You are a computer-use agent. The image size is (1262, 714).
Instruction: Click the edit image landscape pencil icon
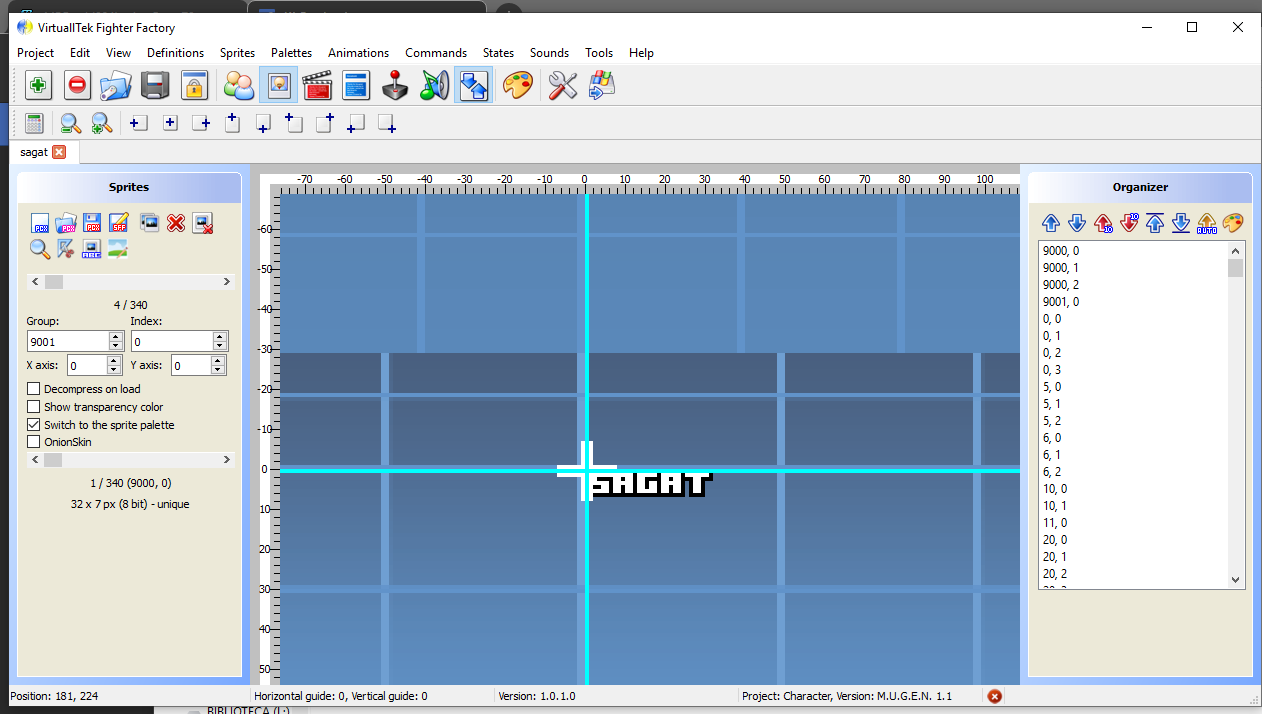click(x=118, y=248)
